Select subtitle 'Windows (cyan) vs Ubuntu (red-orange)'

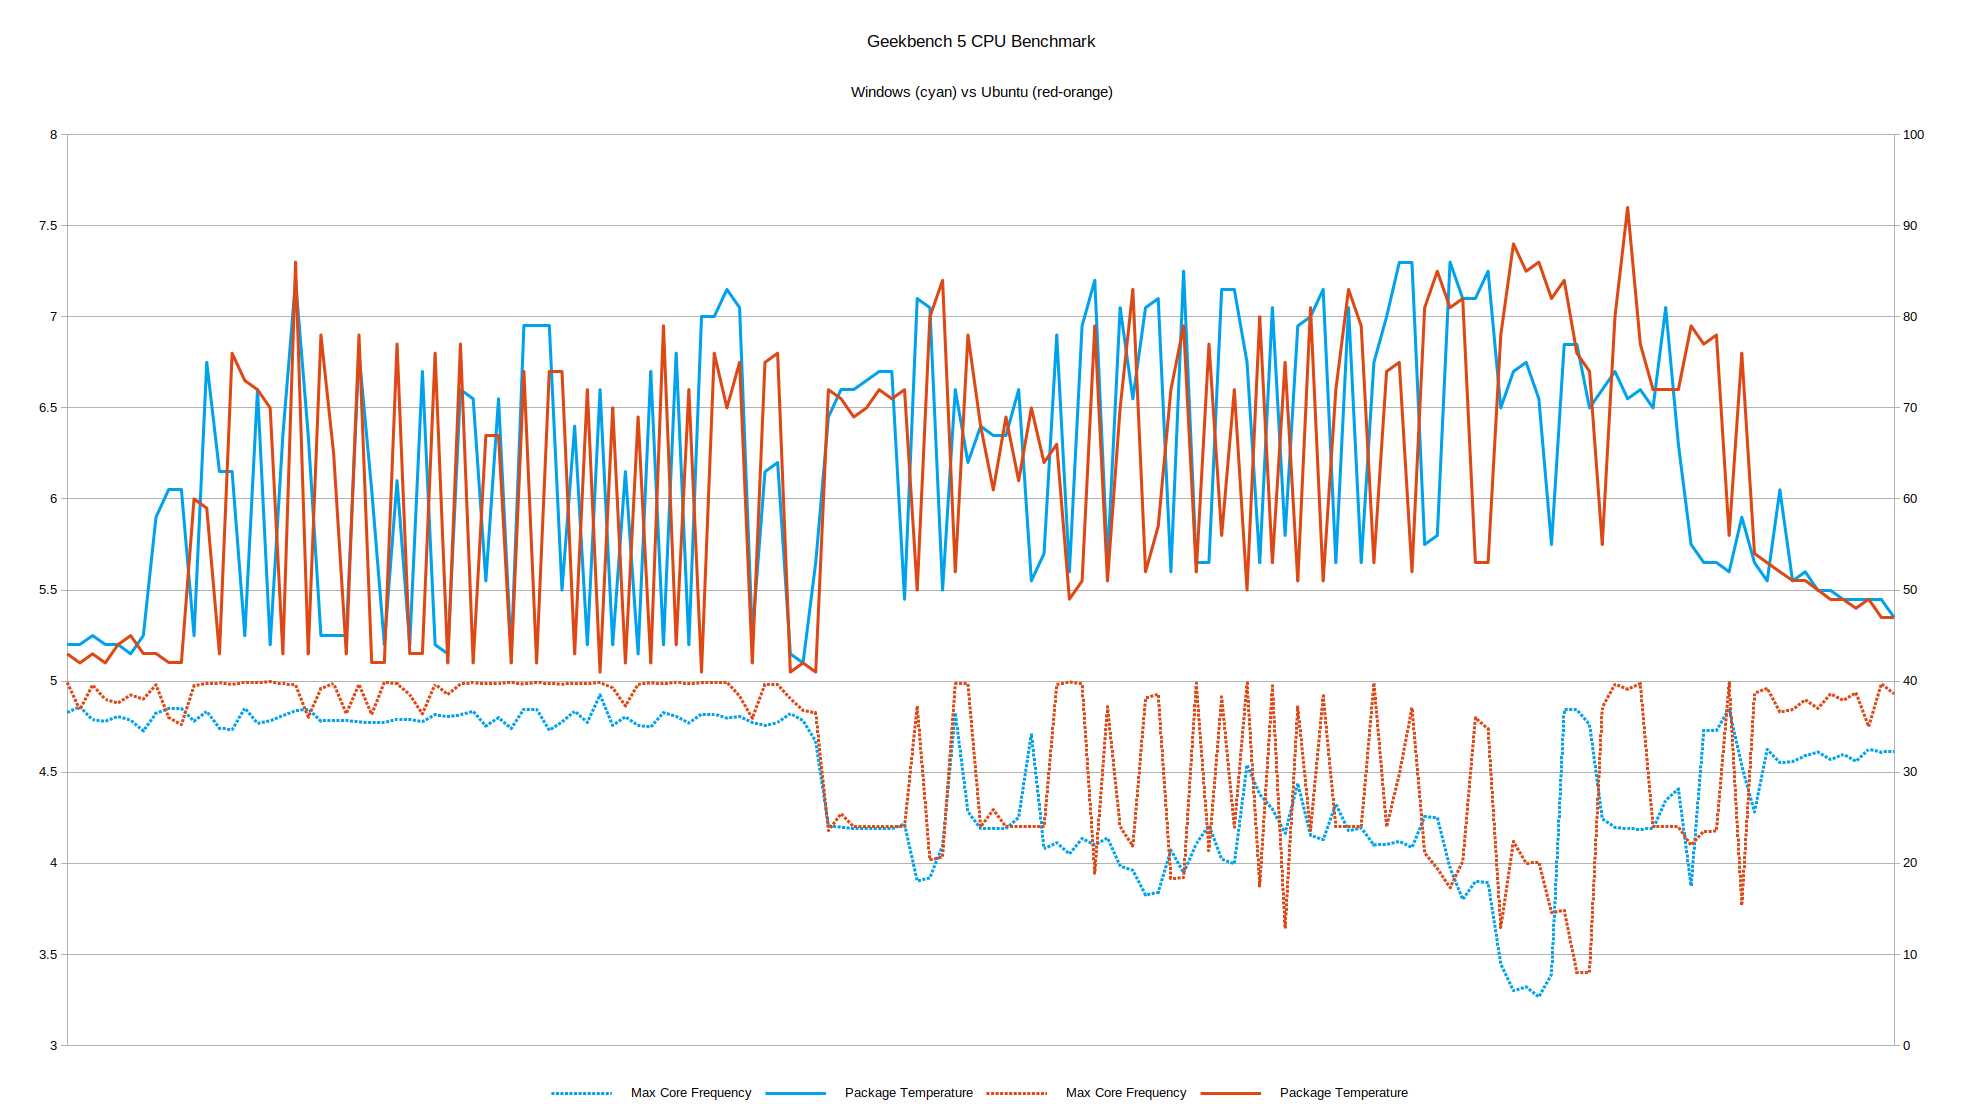981,92
